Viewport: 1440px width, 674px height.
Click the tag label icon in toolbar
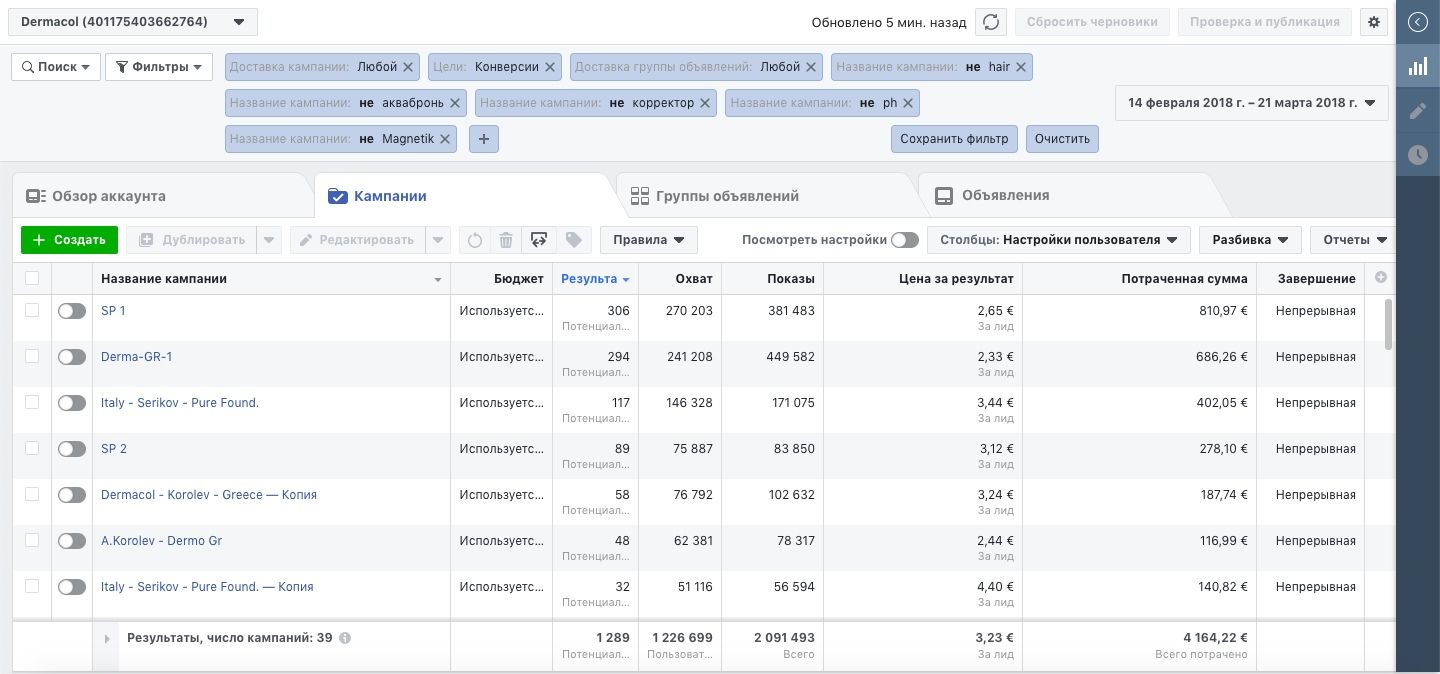click(x=573, y=240)
